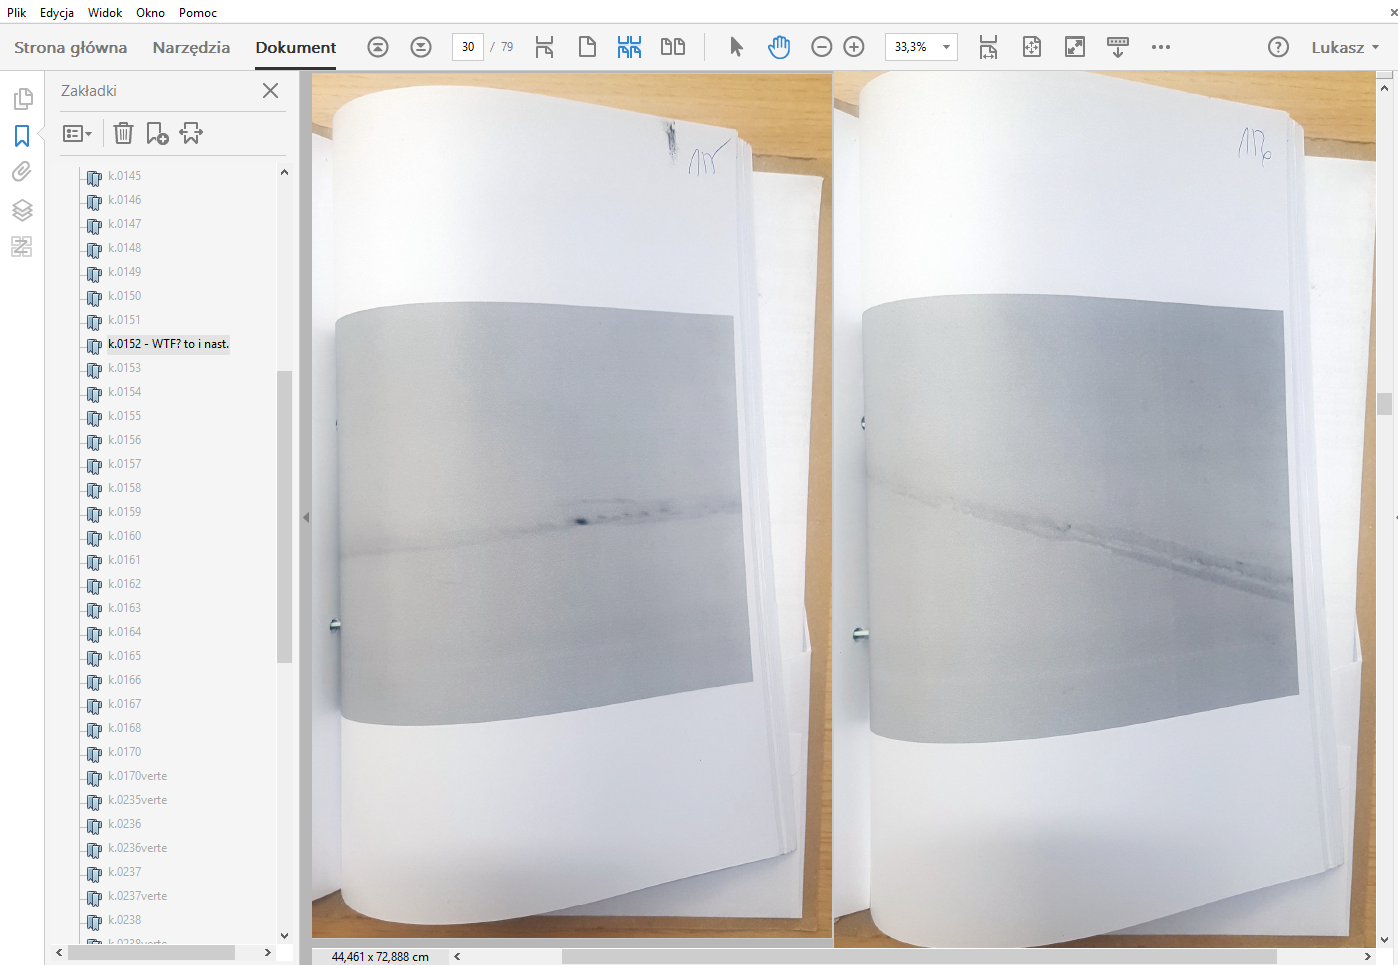Zoom in with the plus icon
This screenshot has height=965, width=1398.
[x=854, y=47]
